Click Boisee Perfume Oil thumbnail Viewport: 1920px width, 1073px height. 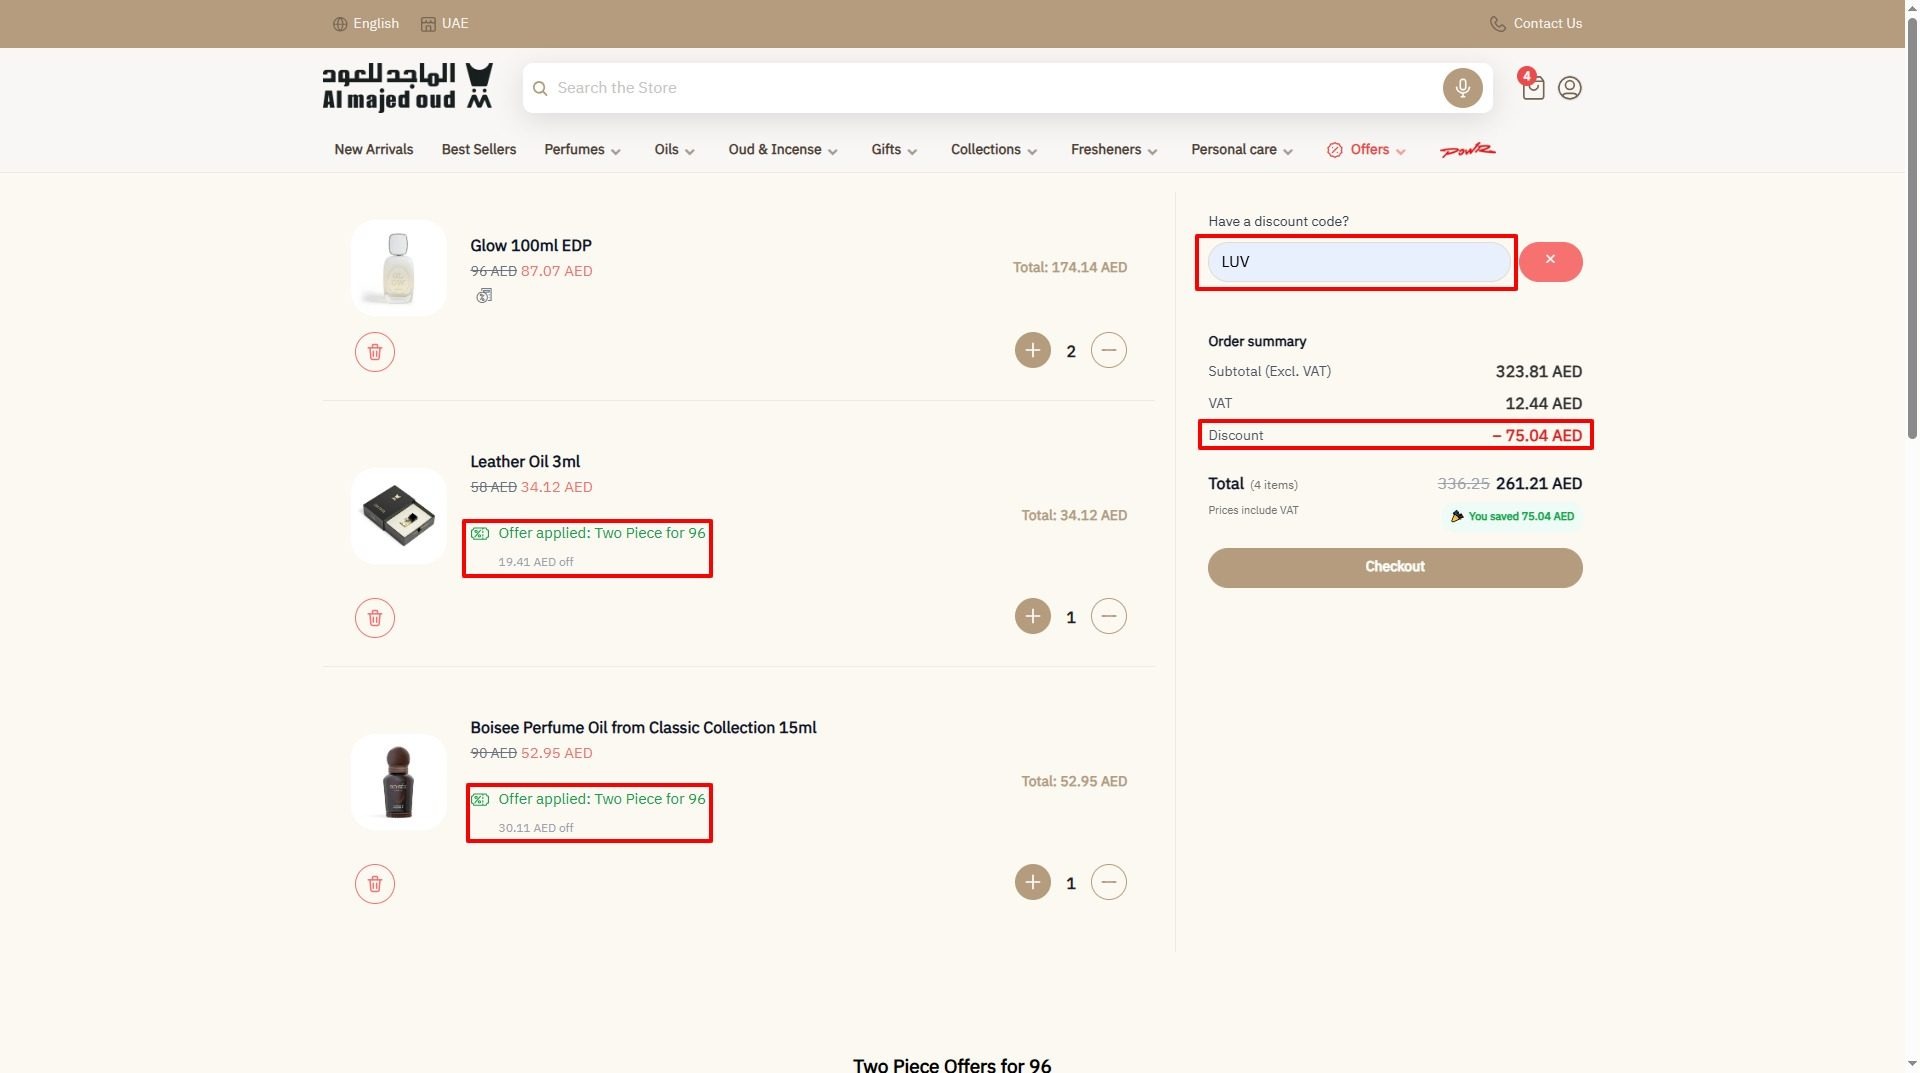[x=398, y=782]
